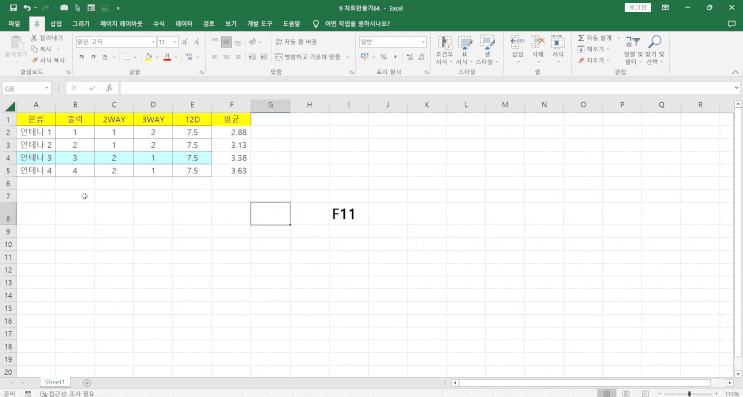Click Merge and Center (병합하고 가운데 맞춤)

pyautogui.click(x=308, y=57)
